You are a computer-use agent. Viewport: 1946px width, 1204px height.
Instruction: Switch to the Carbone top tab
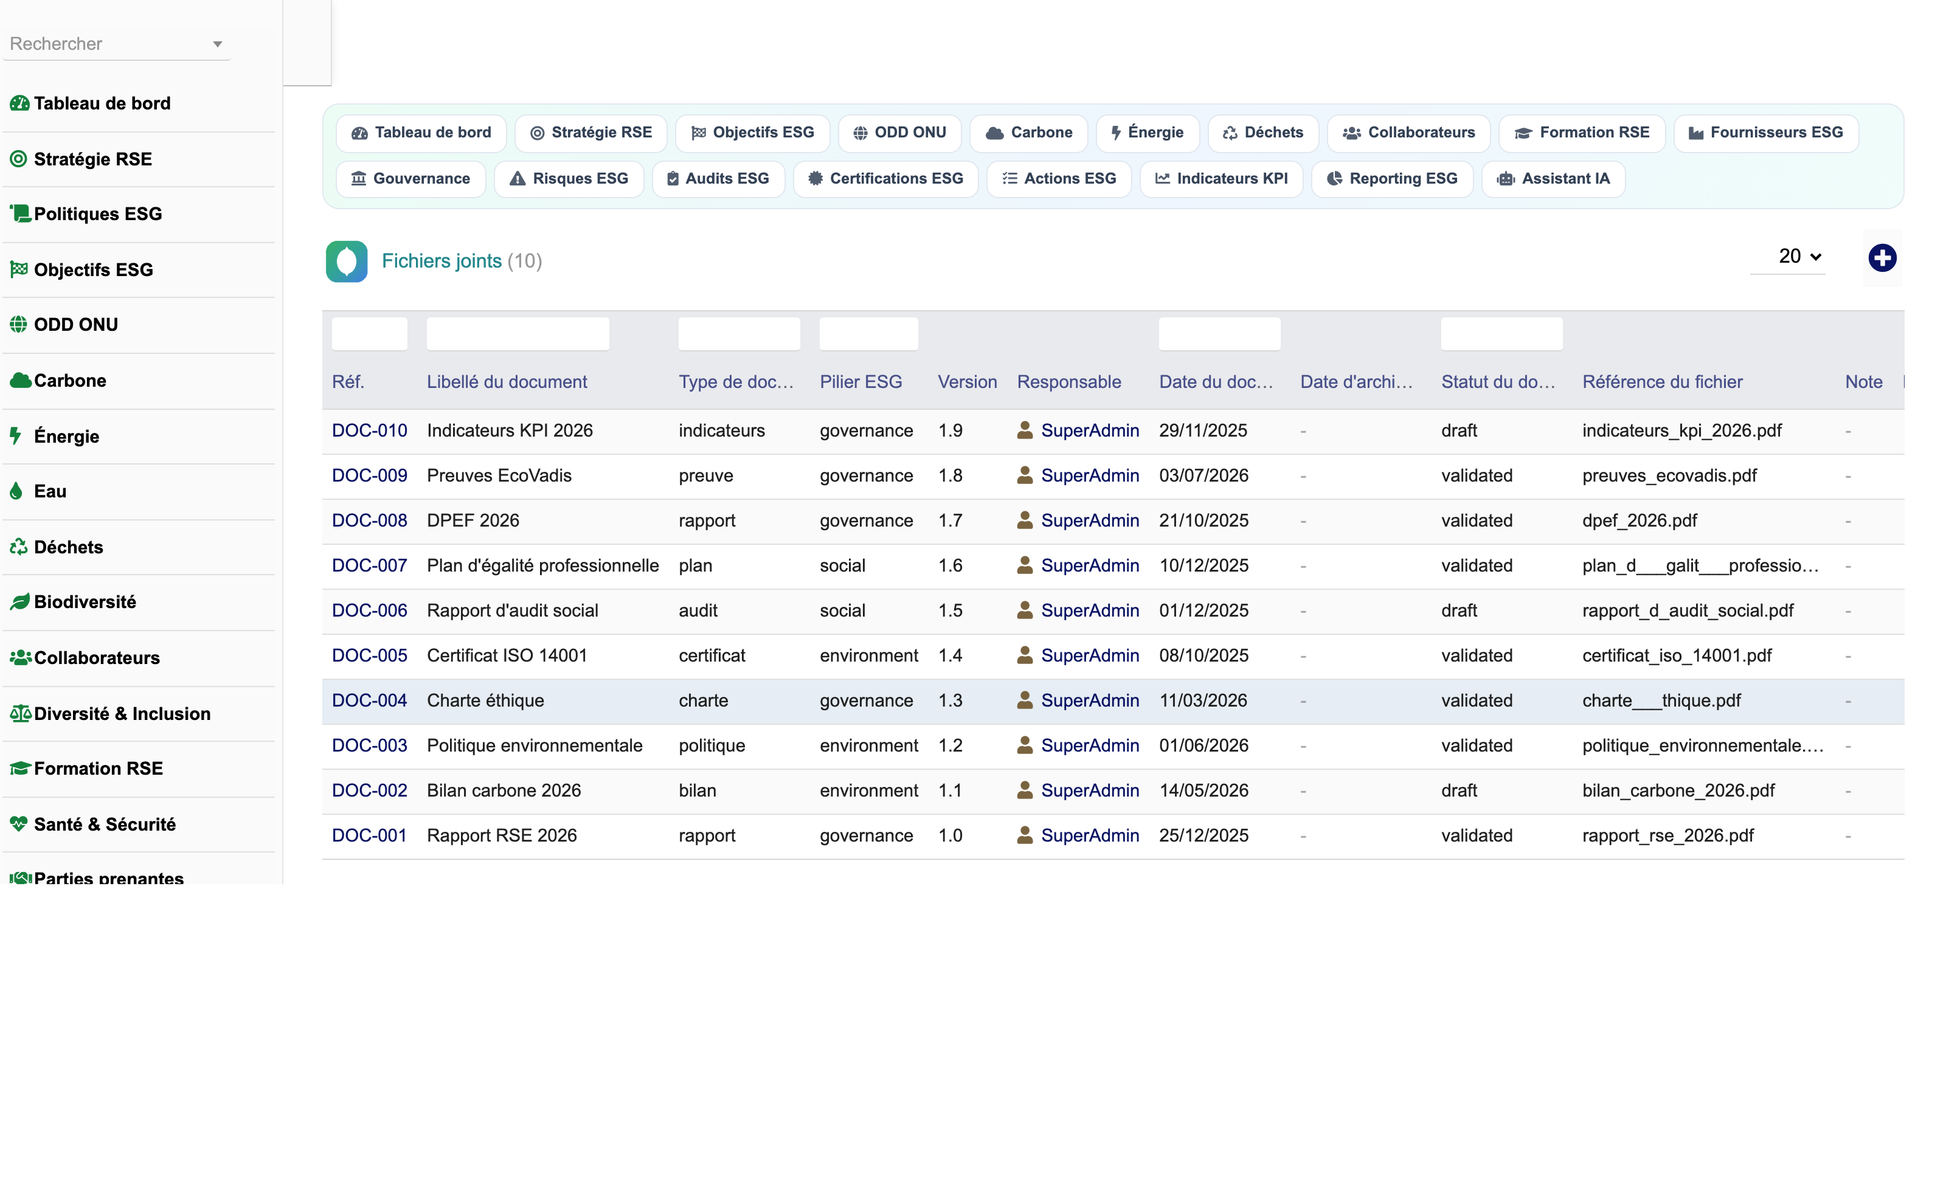(x=1029, y=133)
